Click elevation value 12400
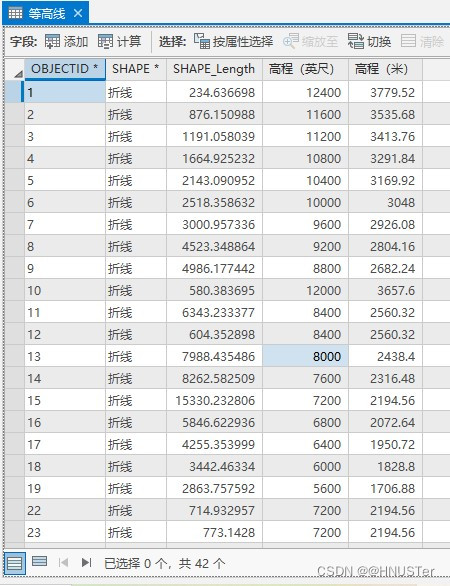The width and height of the screenshot is (450, 586). [x=324, y=92]
